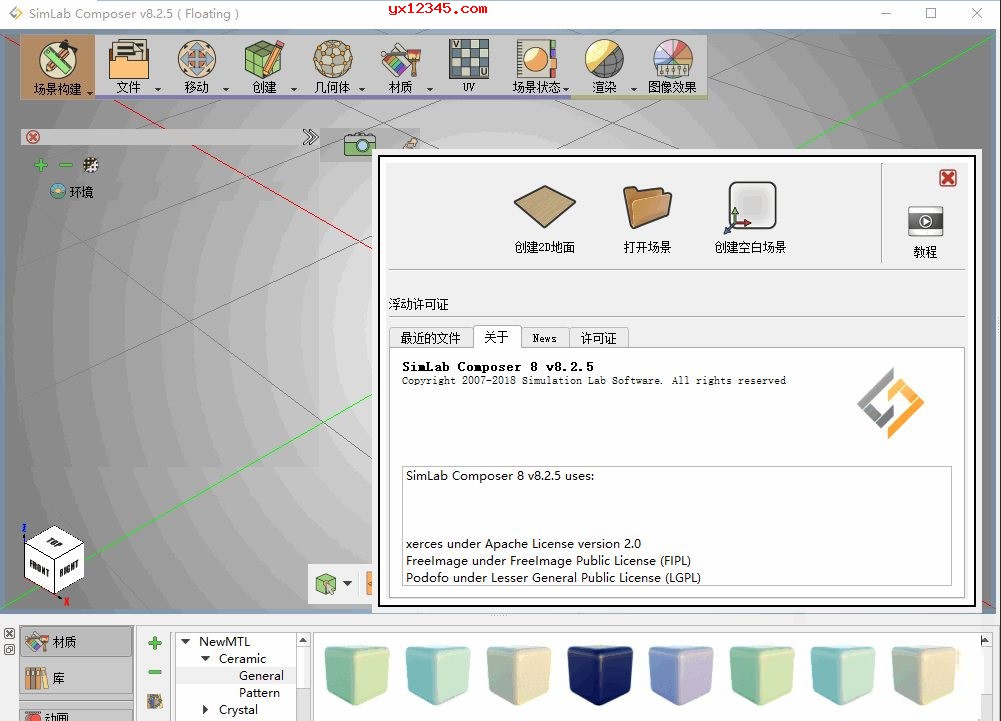
Task: Open dropdown arrow next to 材质 in the top toolbar
Action: point(430,89)
